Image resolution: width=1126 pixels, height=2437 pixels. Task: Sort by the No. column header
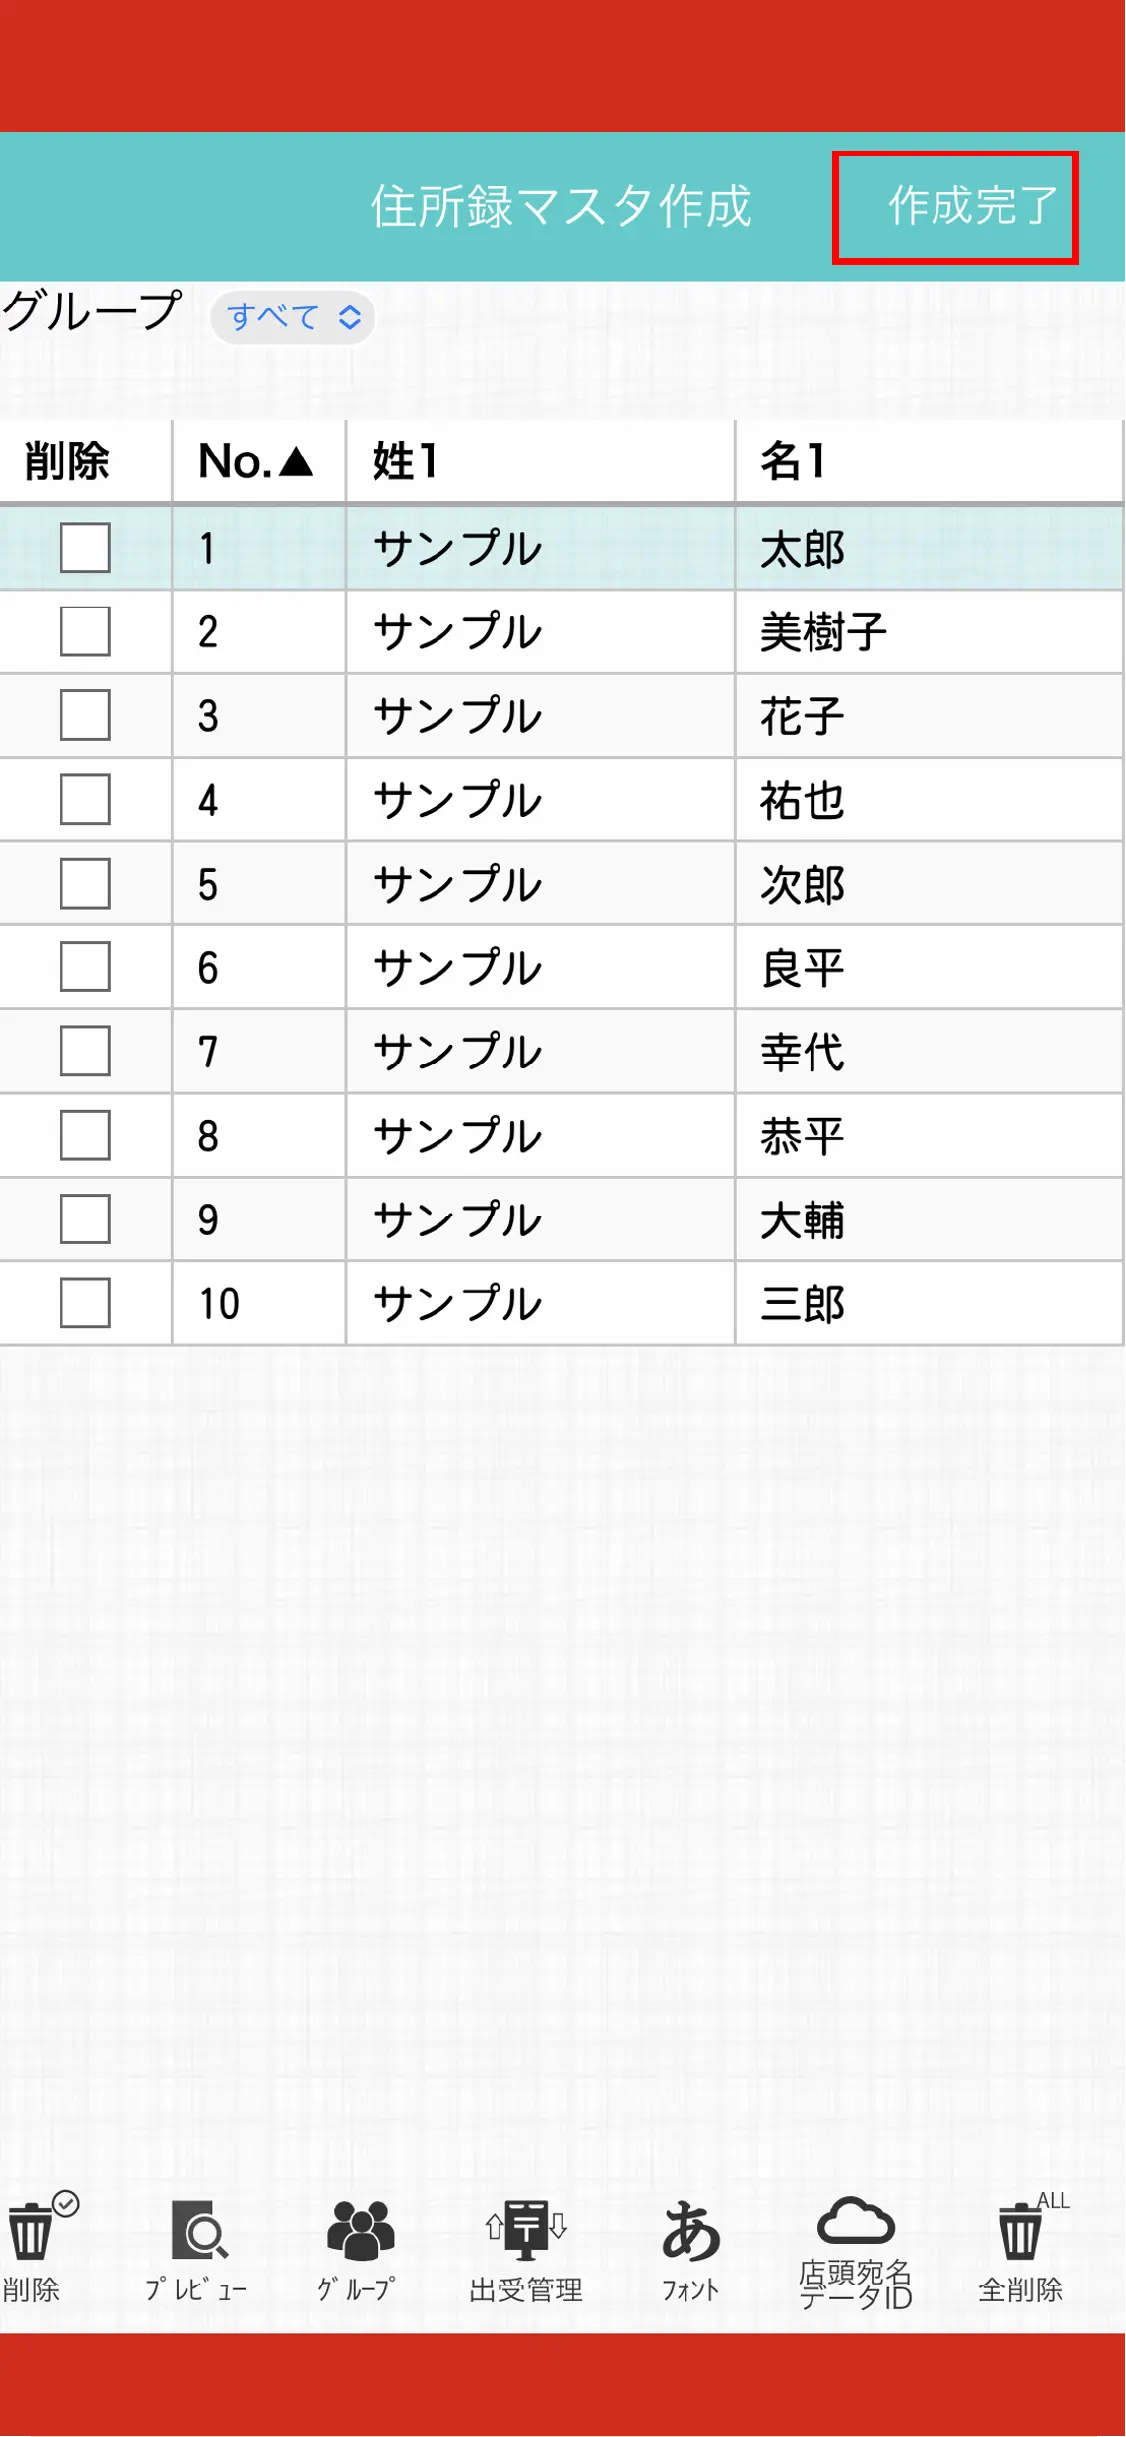[x=257, y=461]
